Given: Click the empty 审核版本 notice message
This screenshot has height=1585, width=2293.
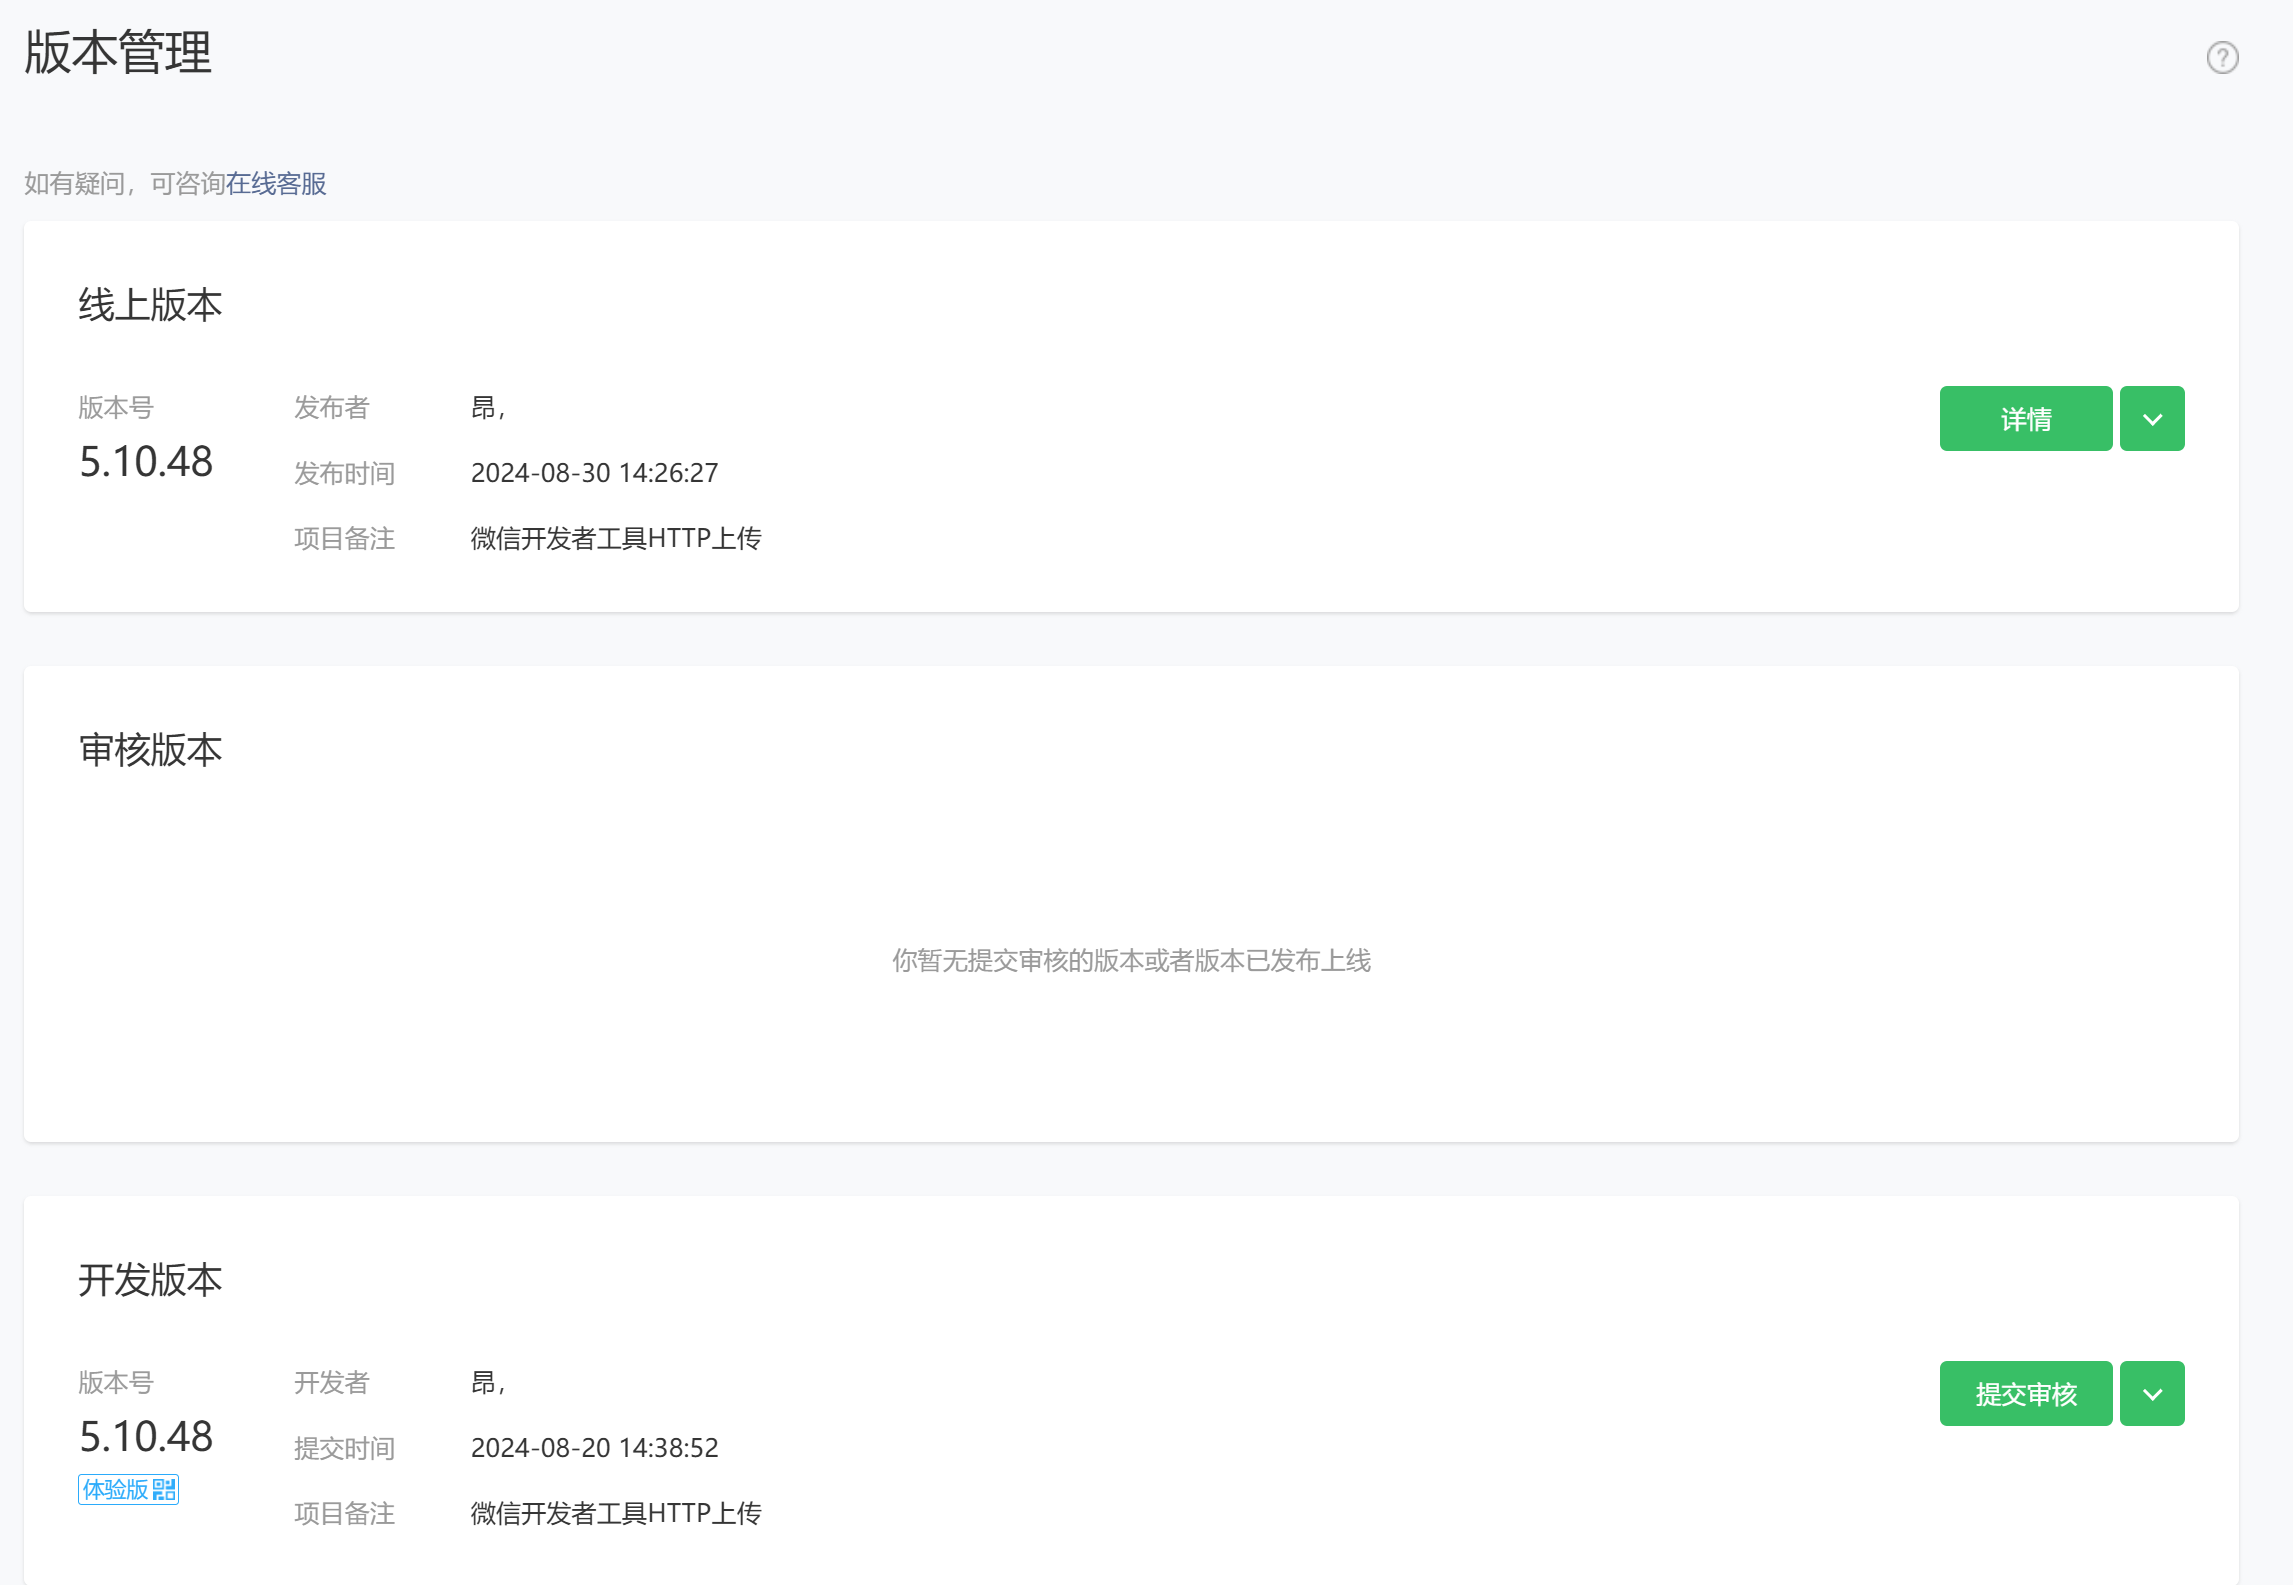Looking at the screenshot, I should (x=1131, y=961).
